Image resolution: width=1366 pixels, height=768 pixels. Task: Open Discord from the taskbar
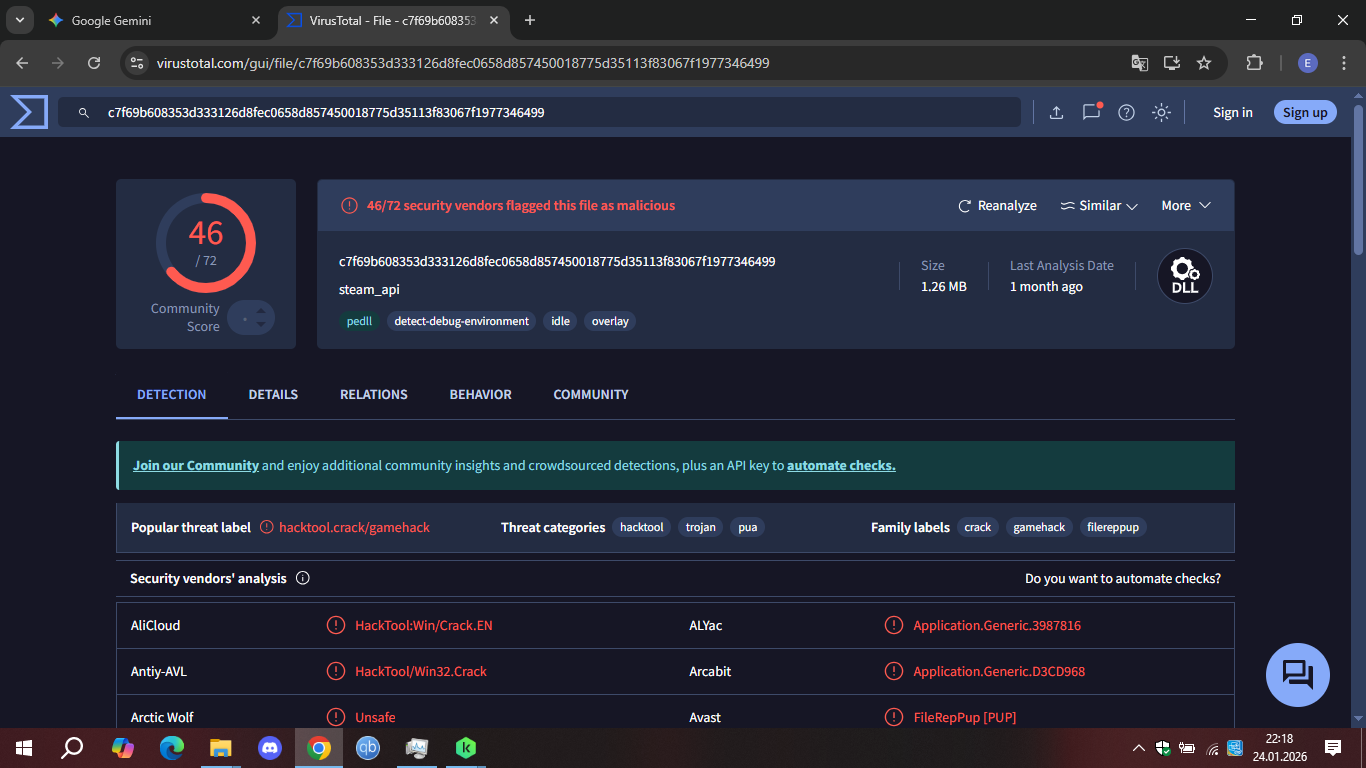coord(270,748)
